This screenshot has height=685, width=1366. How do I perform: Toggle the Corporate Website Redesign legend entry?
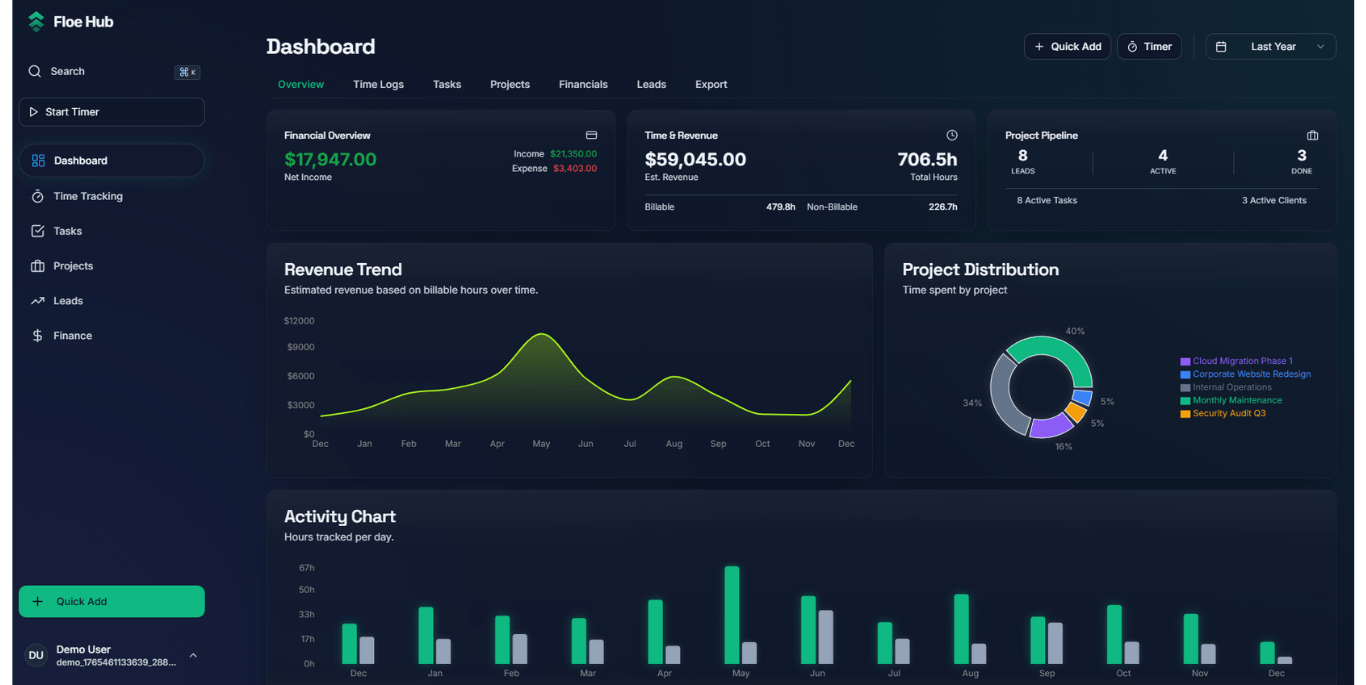pos(1253,374)
